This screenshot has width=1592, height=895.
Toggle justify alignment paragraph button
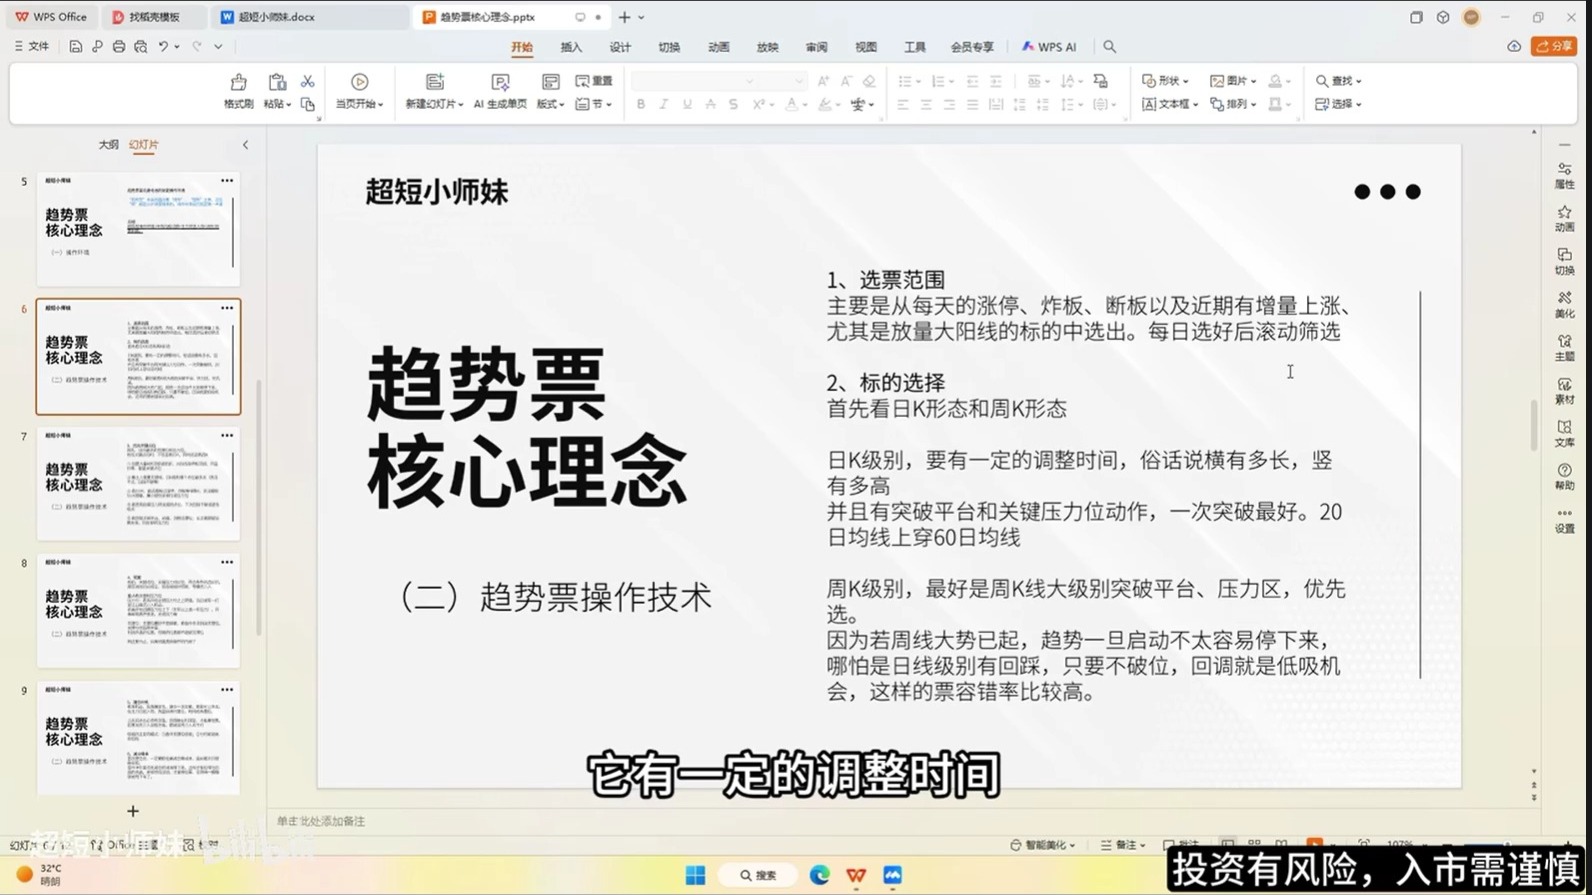[972, 104]
